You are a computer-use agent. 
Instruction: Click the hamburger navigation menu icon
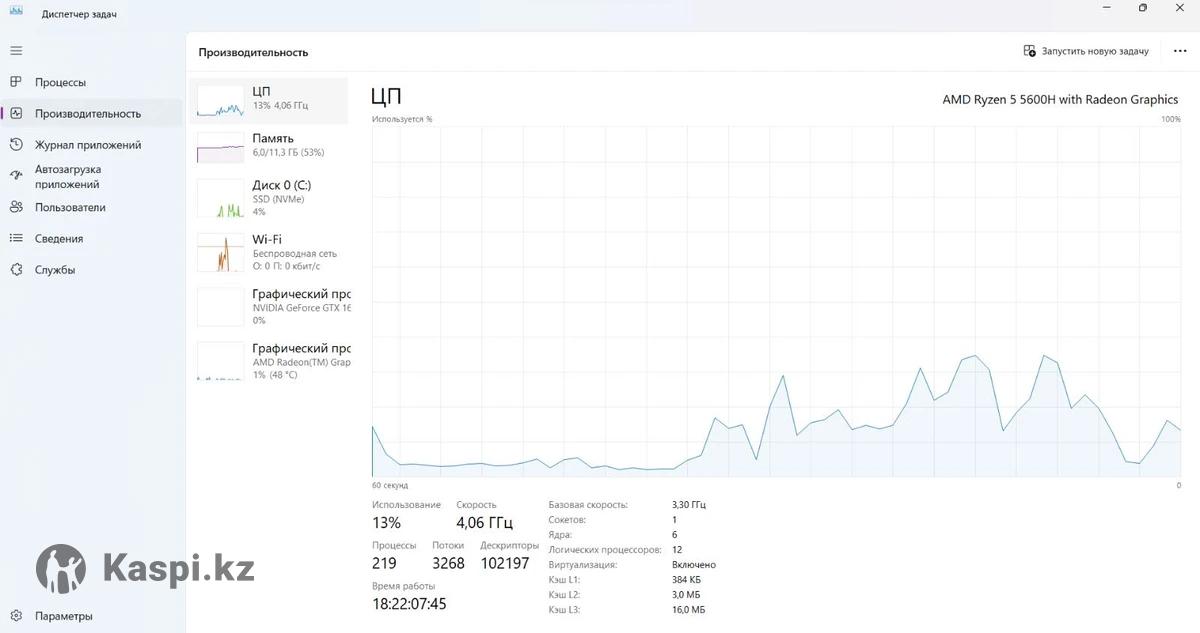[16, 50]
